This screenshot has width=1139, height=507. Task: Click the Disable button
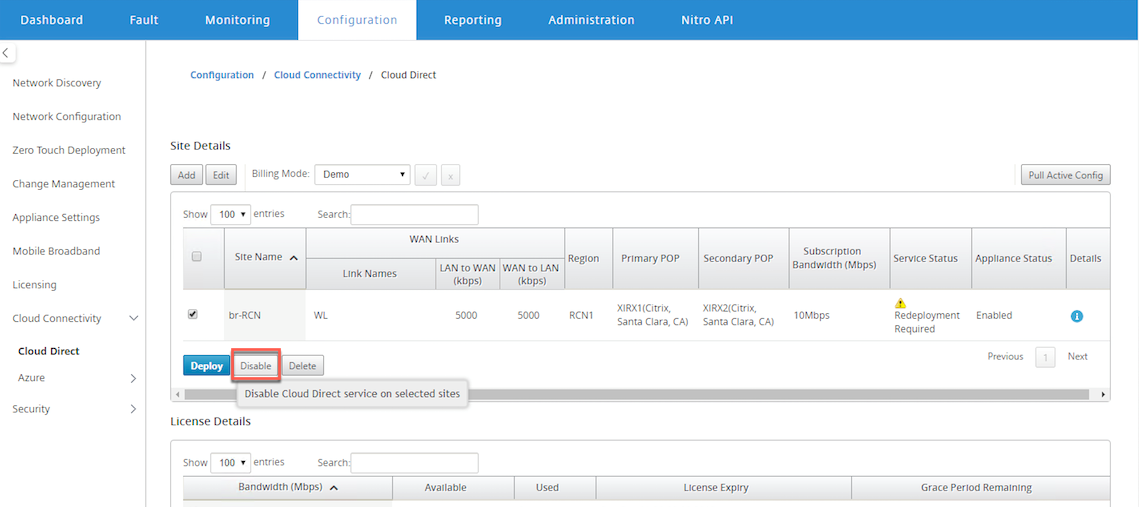tap(256, 366)
